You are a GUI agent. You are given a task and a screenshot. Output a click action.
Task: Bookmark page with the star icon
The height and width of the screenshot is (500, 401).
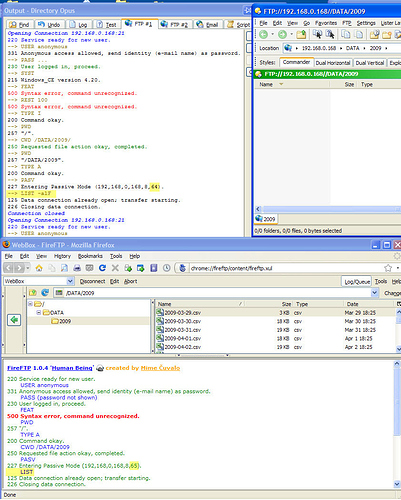[x=388, y=268]
